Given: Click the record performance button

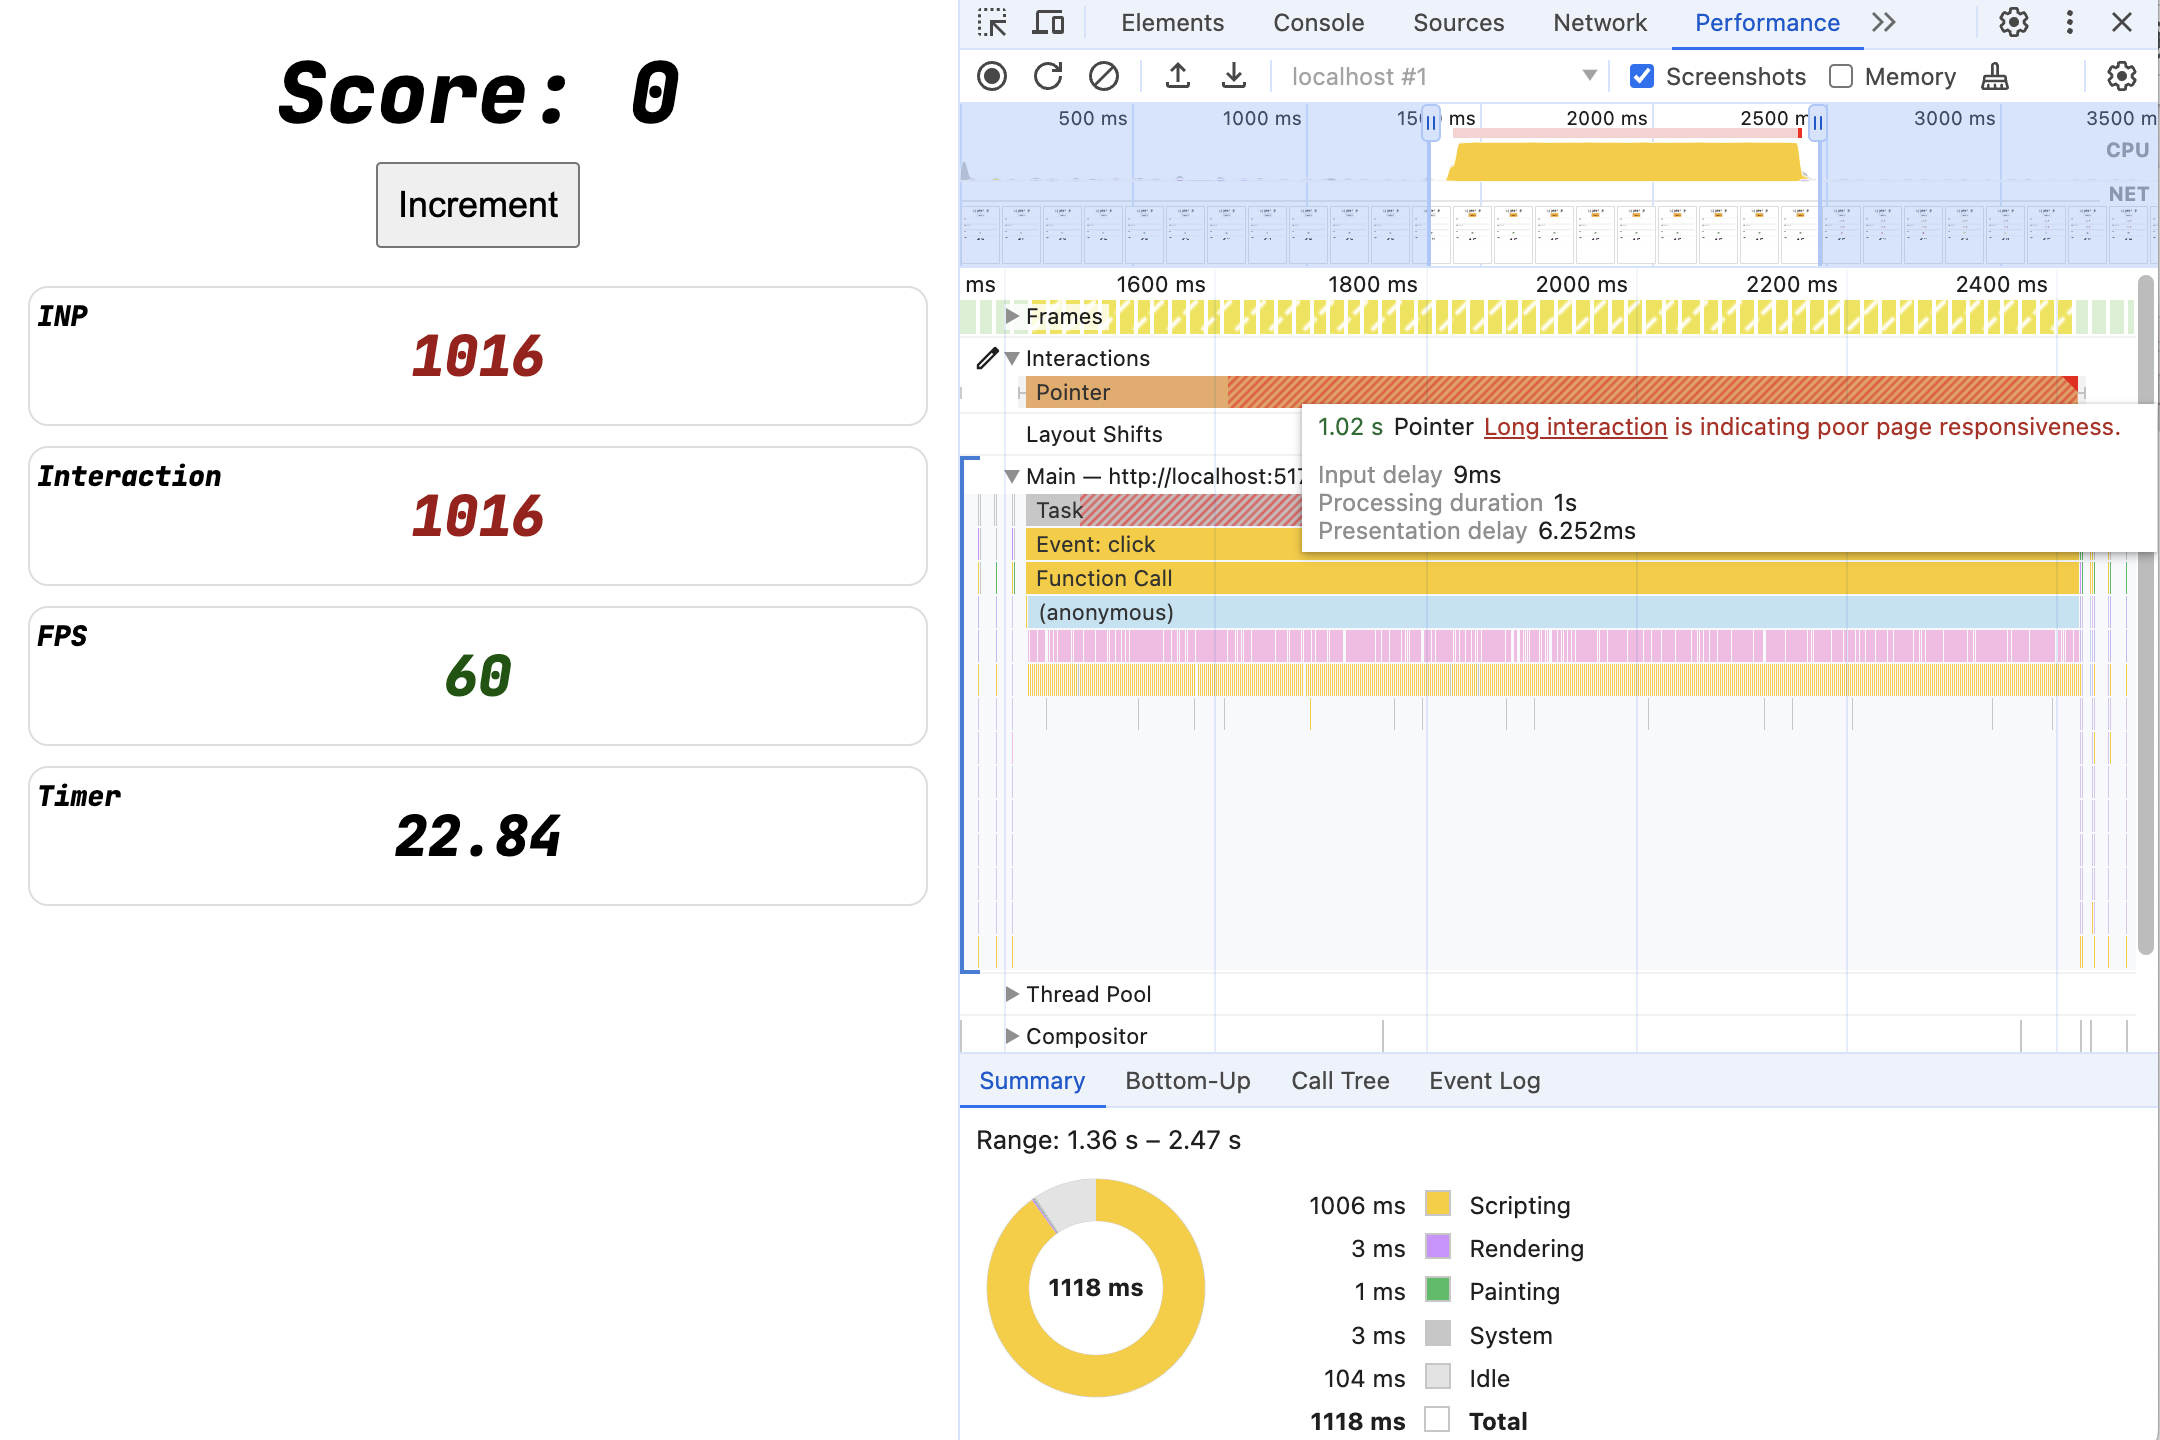Looking at the screenshot, I should click(993, 74).
